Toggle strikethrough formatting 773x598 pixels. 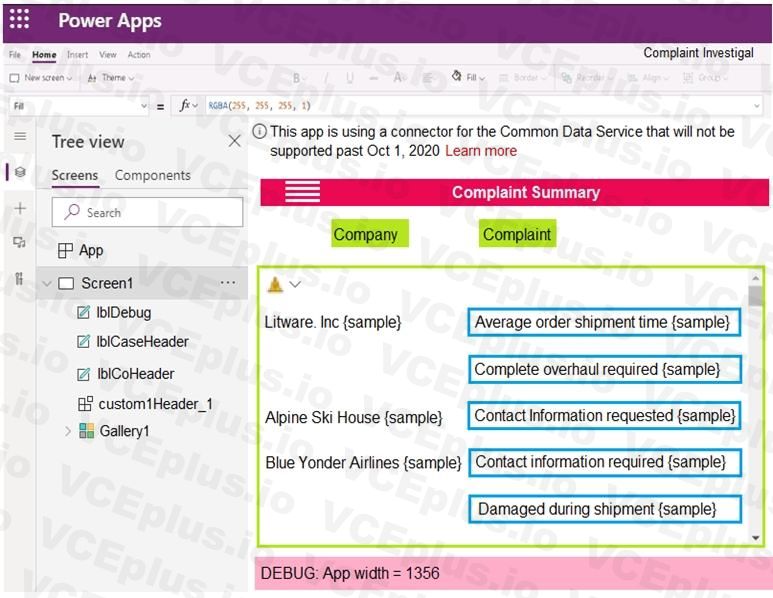374,78
